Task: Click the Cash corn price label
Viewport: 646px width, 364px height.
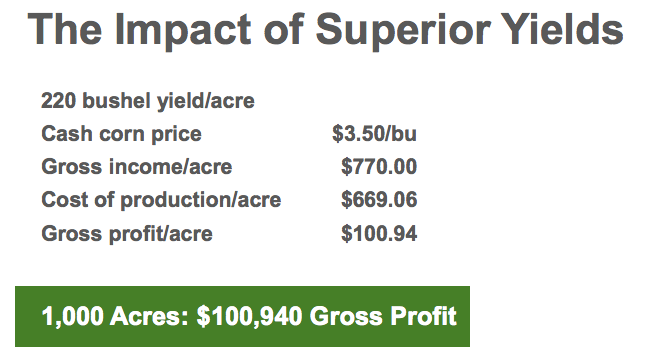Action: [122, 134]
